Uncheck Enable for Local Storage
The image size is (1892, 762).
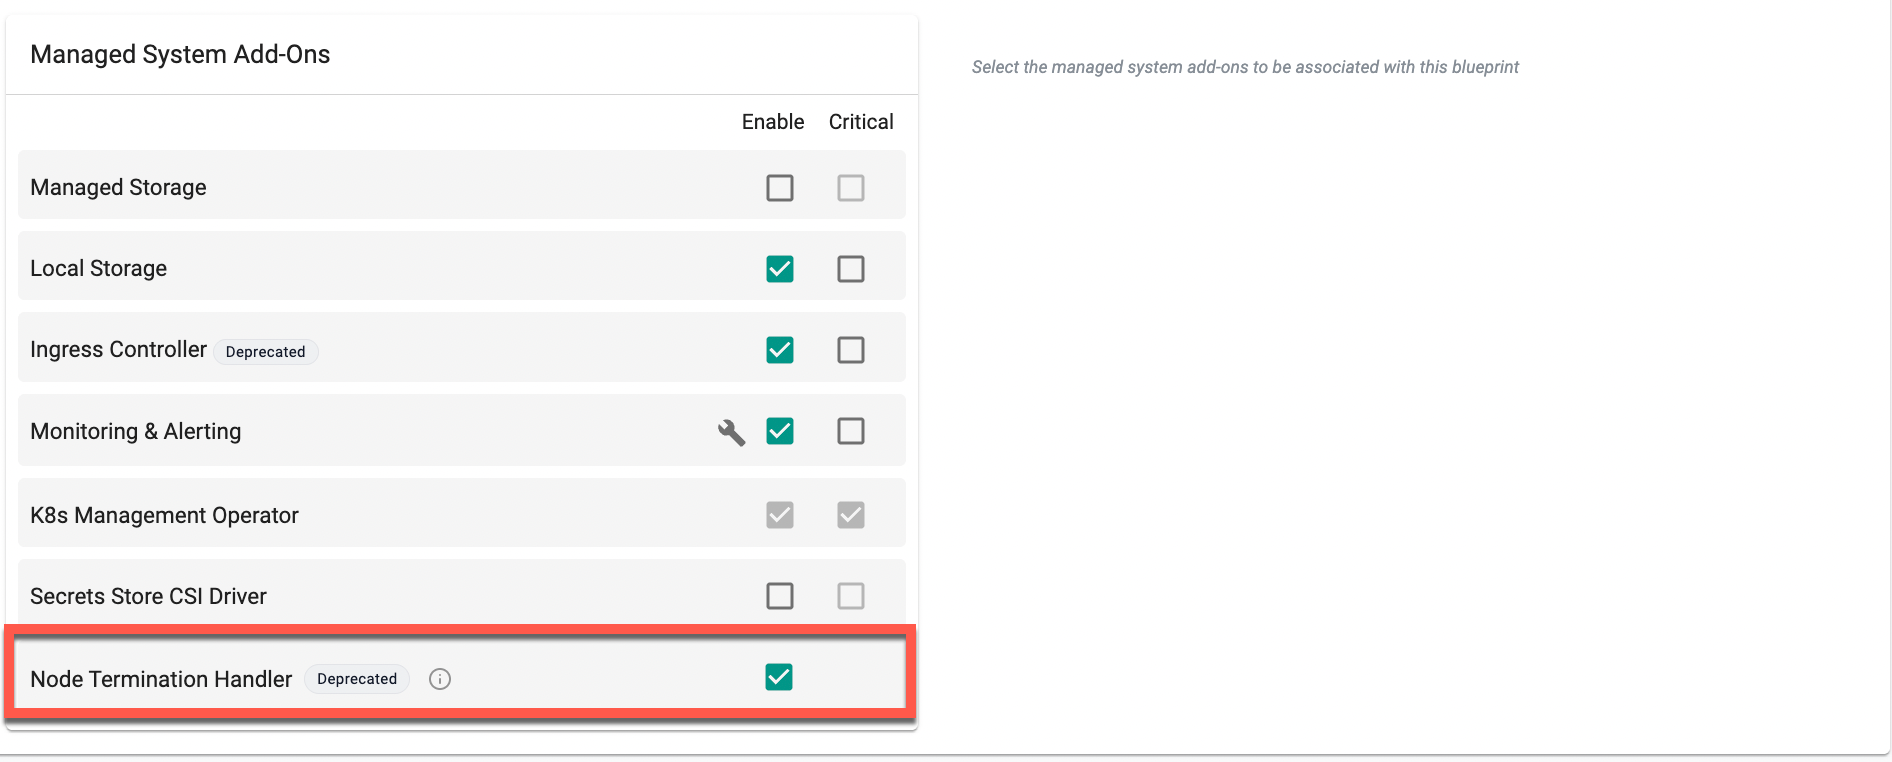click(x=780, y=269)
